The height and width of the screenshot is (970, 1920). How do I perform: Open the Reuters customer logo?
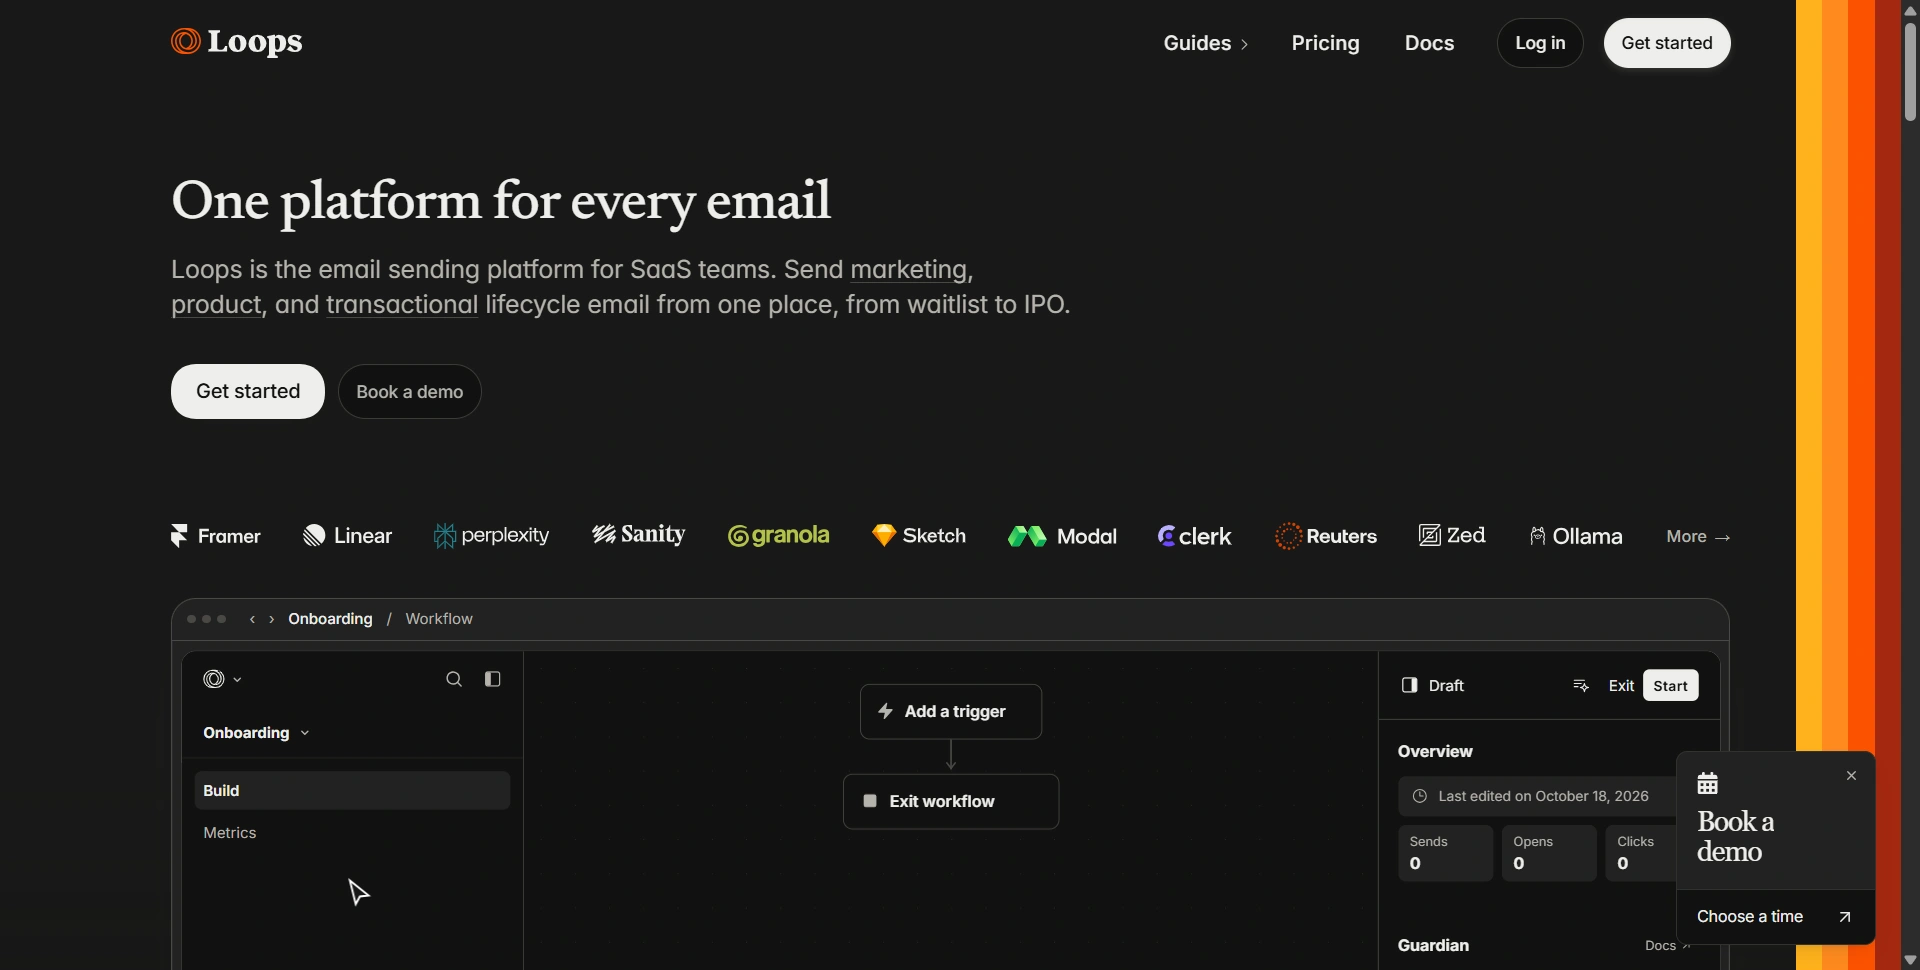click(1326, 537)
